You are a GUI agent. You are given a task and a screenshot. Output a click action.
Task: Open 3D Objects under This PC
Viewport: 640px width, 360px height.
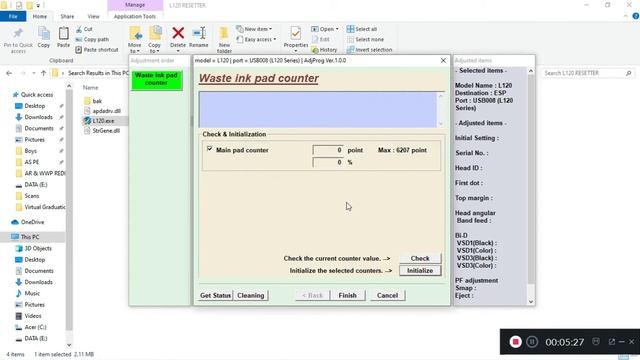coord(38,249)
